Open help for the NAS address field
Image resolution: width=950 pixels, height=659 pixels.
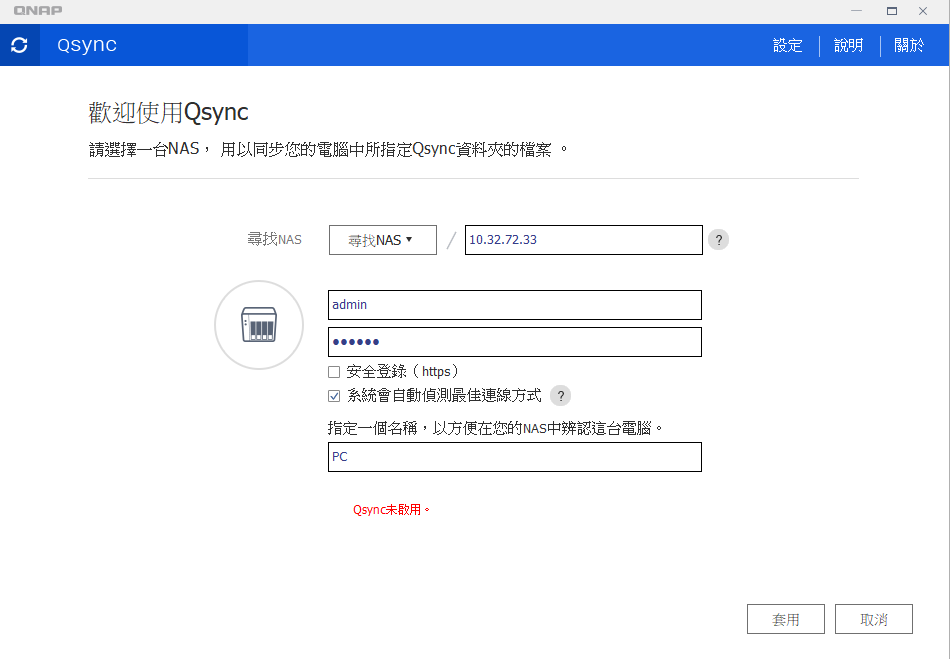[718, 239]
